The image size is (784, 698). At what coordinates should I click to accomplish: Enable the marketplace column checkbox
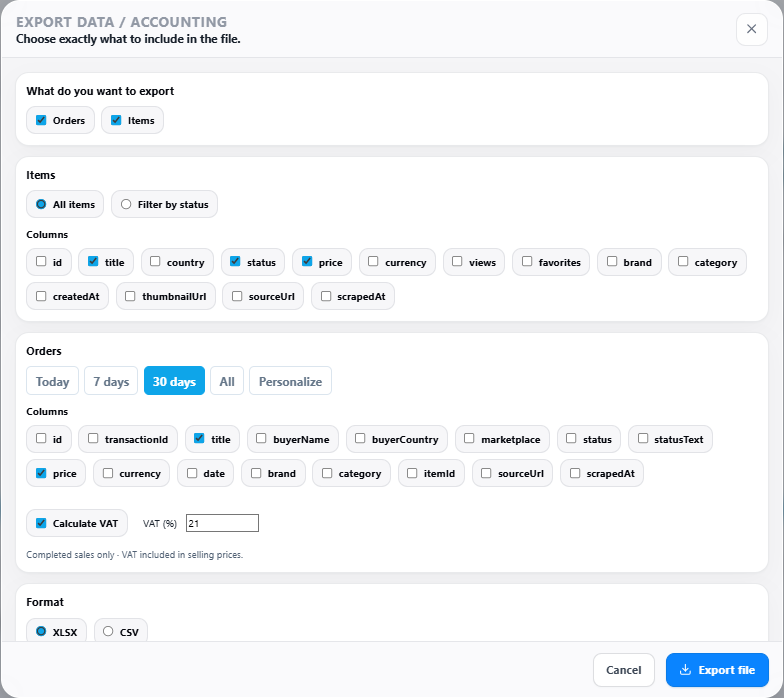pyautogui.click(x=469, y=438)
